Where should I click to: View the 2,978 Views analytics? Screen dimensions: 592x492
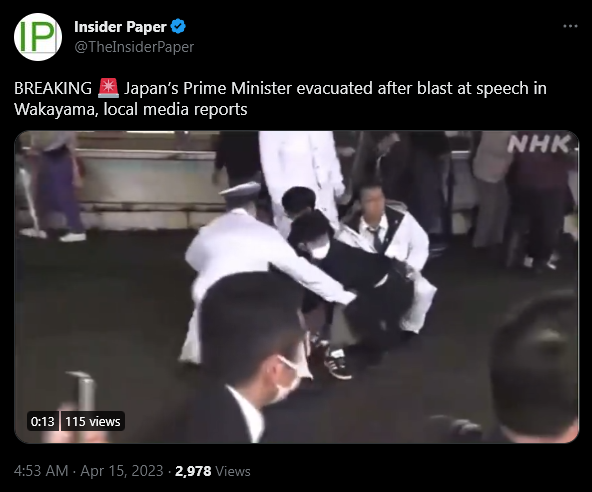pos(213,471)
